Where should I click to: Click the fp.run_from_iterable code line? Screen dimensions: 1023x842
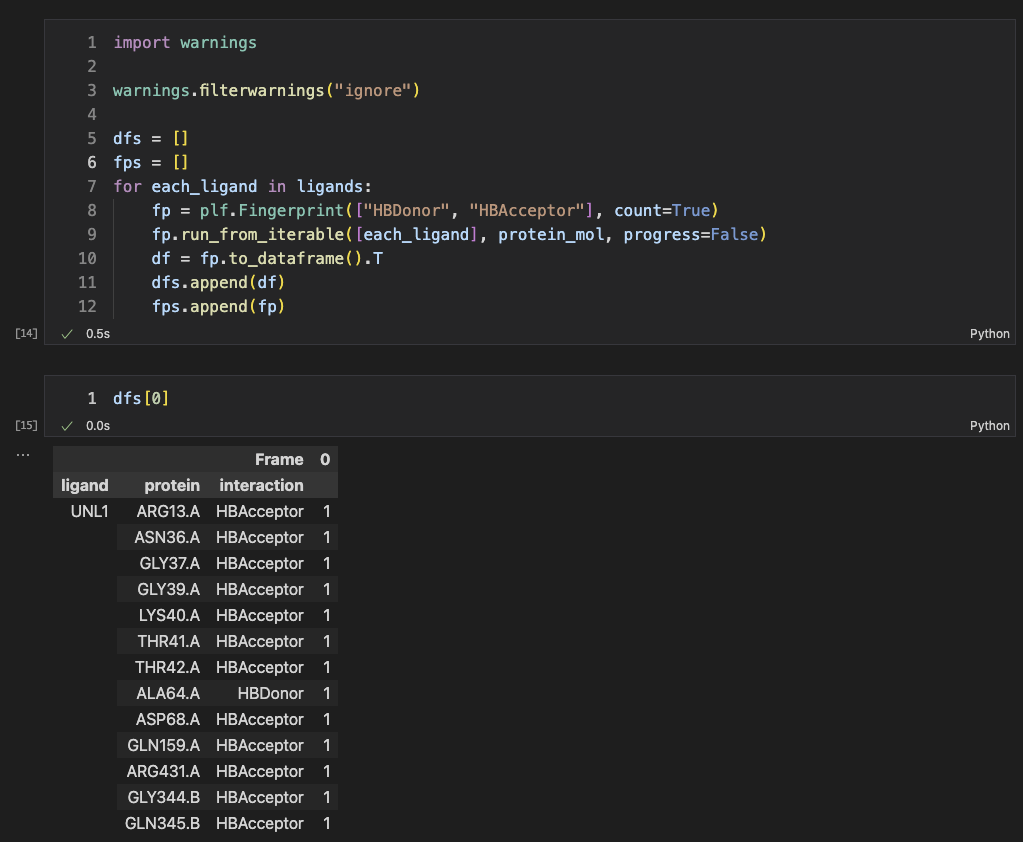tap(459, 234)
